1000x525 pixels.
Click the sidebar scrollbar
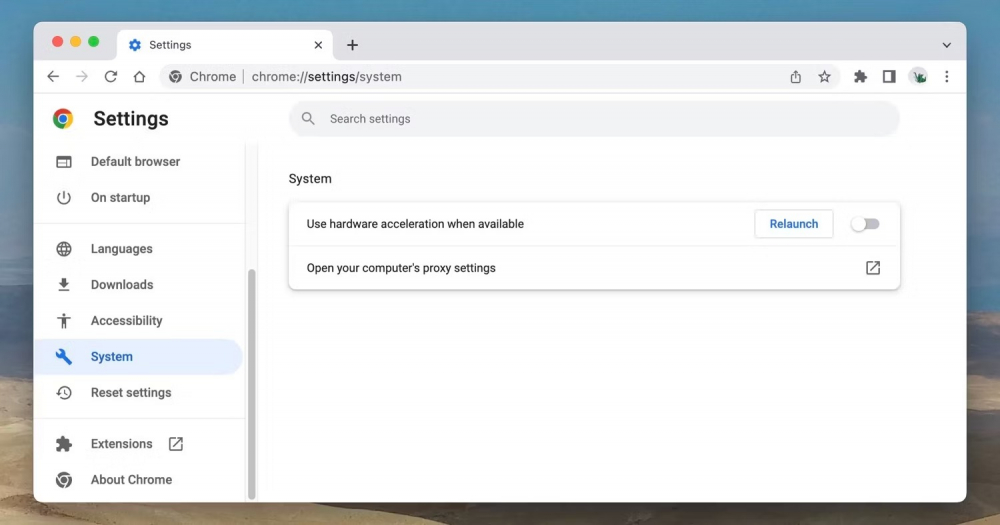click(252, 380)
